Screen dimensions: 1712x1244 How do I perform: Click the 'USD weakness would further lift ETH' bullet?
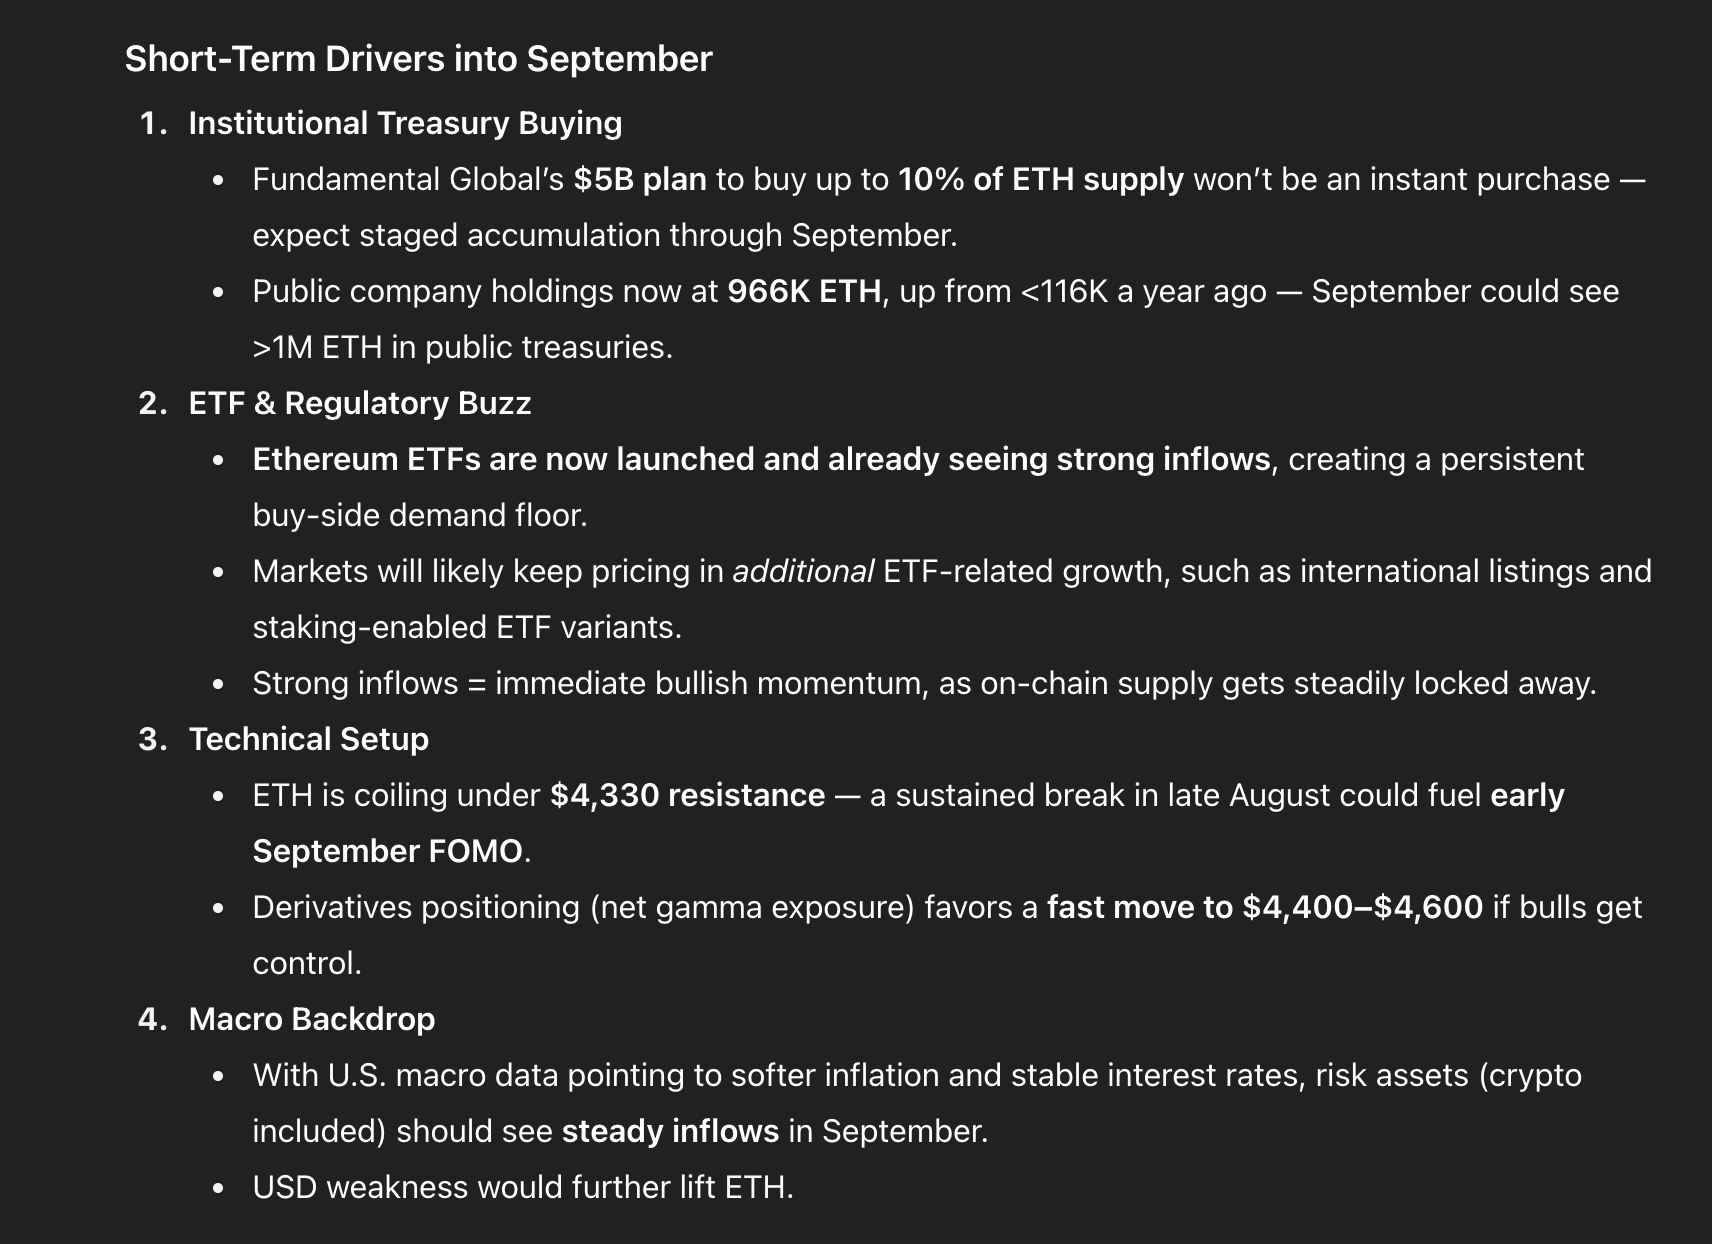click(523, 1187)
